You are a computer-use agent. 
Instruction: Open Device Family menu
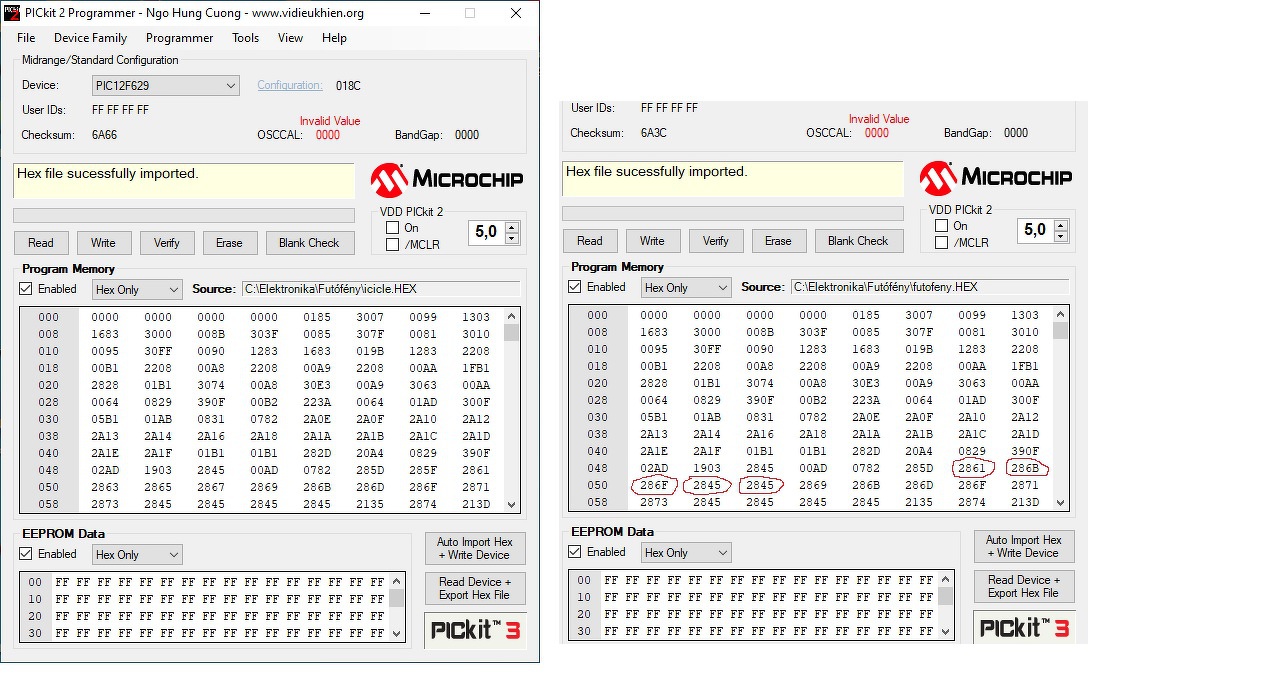click(x=90, y=38)
